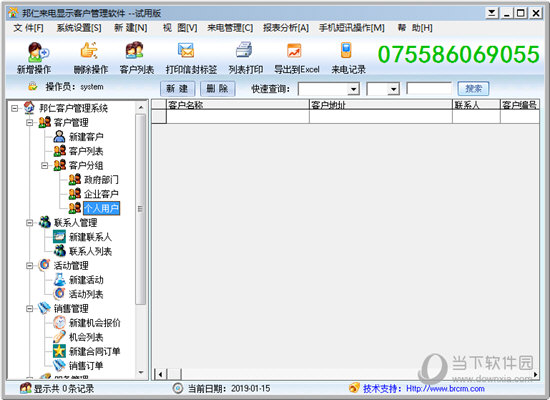The height and width of the screenshot is (400, 550).
Task: Click the 客户地址 column header
Action: pos(381,105)
